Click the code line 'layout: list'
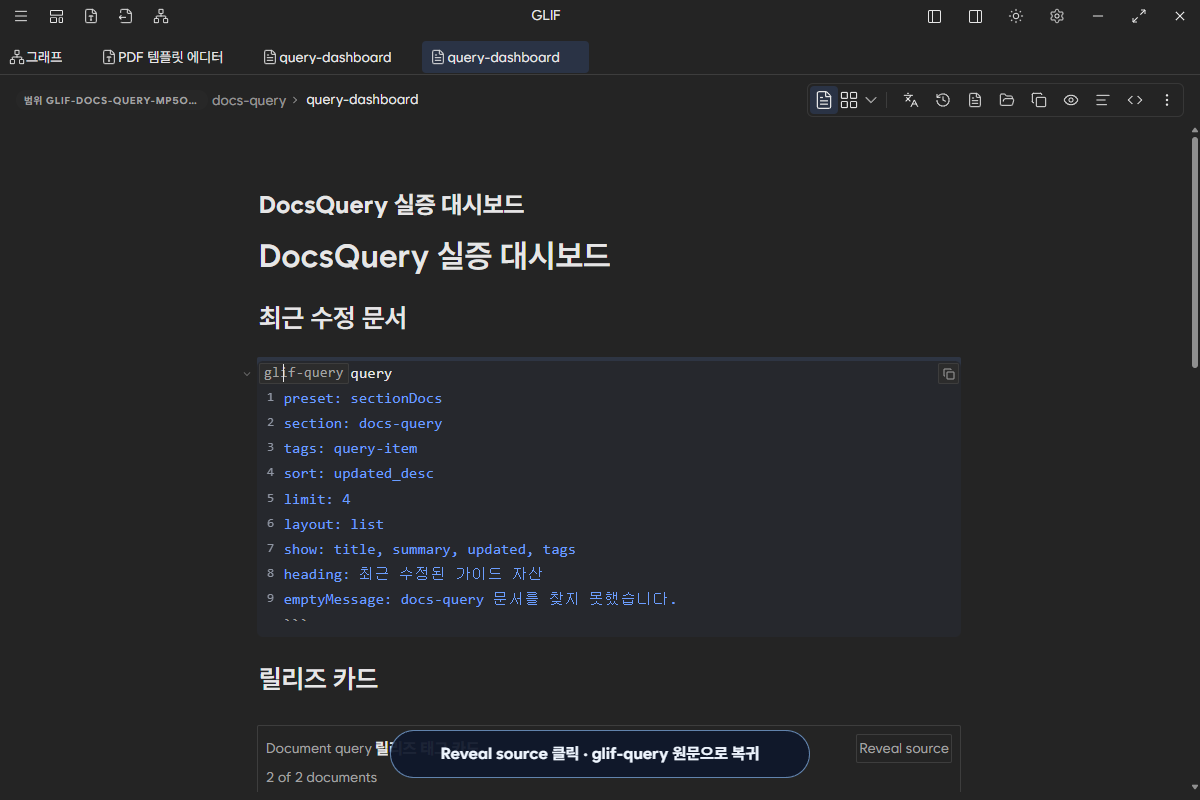Image resolution: width=1200 pixels, height=800 pixels. click(x=333, y=524)
